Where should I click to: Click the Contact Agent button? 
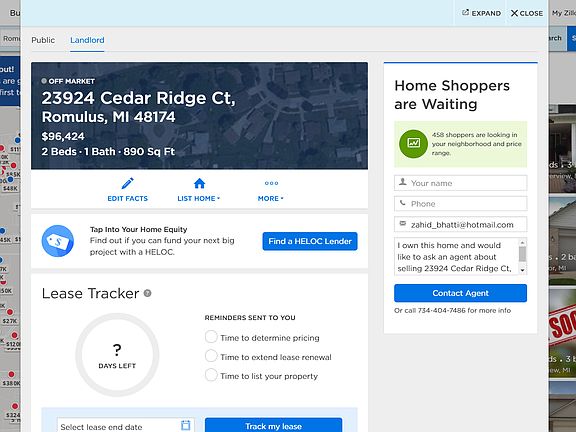pyautogui.click(x=460, y=293)
